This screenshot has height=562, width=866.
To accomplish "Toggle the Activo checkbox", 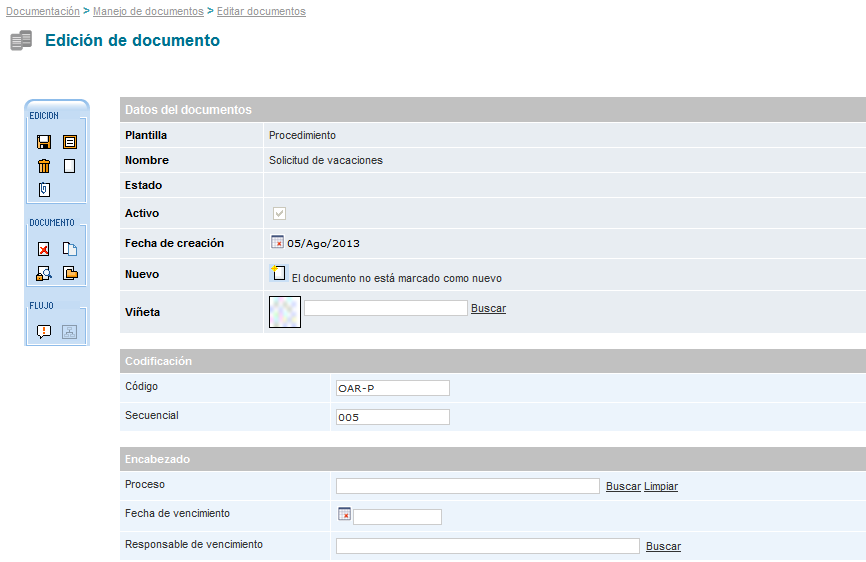I will click(x=280, y=213).
